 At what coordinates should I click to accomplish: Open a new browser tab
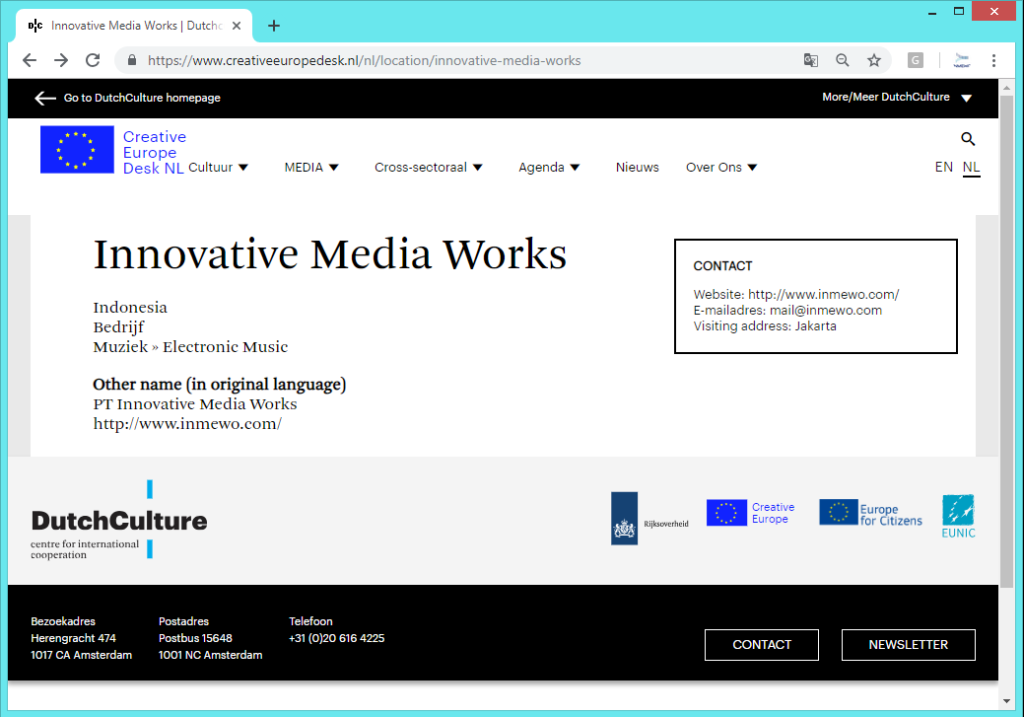pos(274,25)
